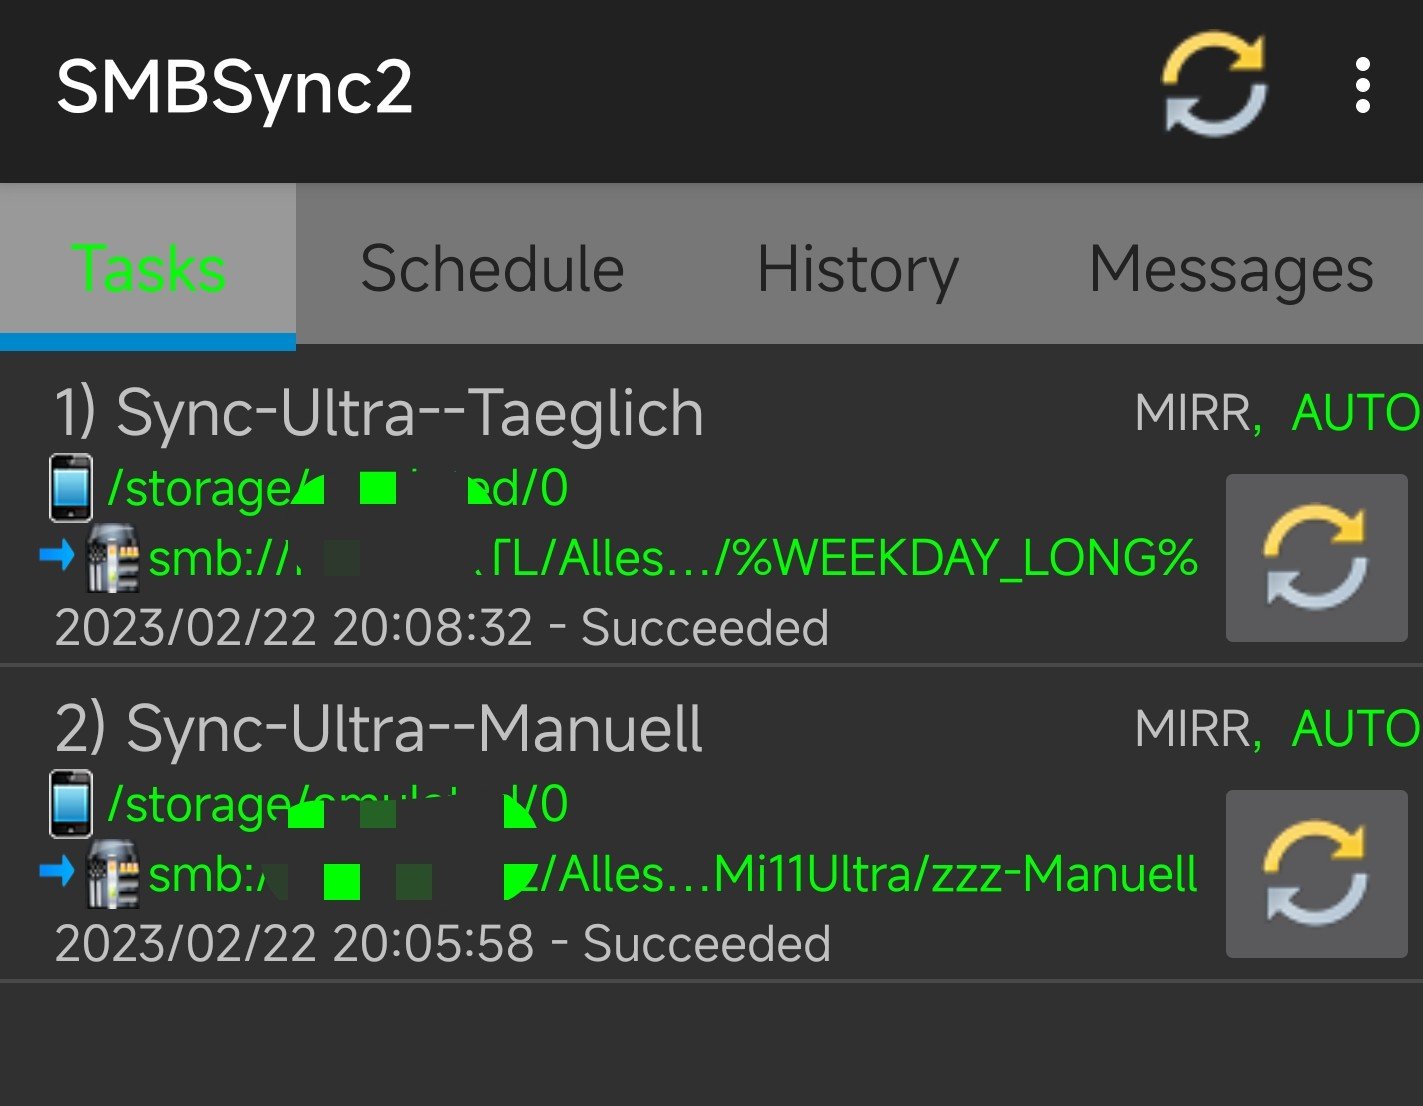Switch to the Tasks tab
The image size is (1423, 1106).
pos(148,268)
